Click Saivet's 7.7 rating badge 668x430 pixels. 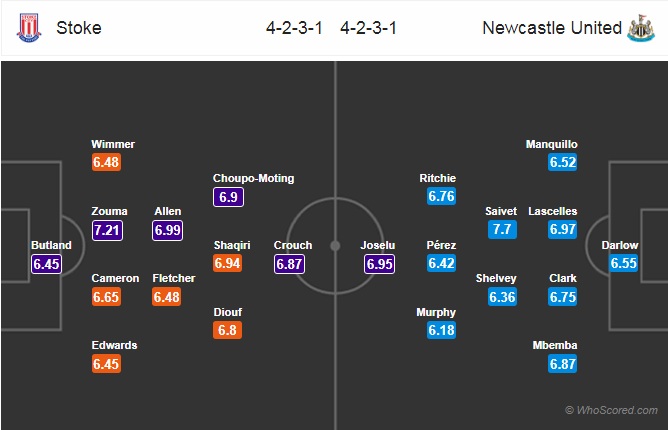502,229
